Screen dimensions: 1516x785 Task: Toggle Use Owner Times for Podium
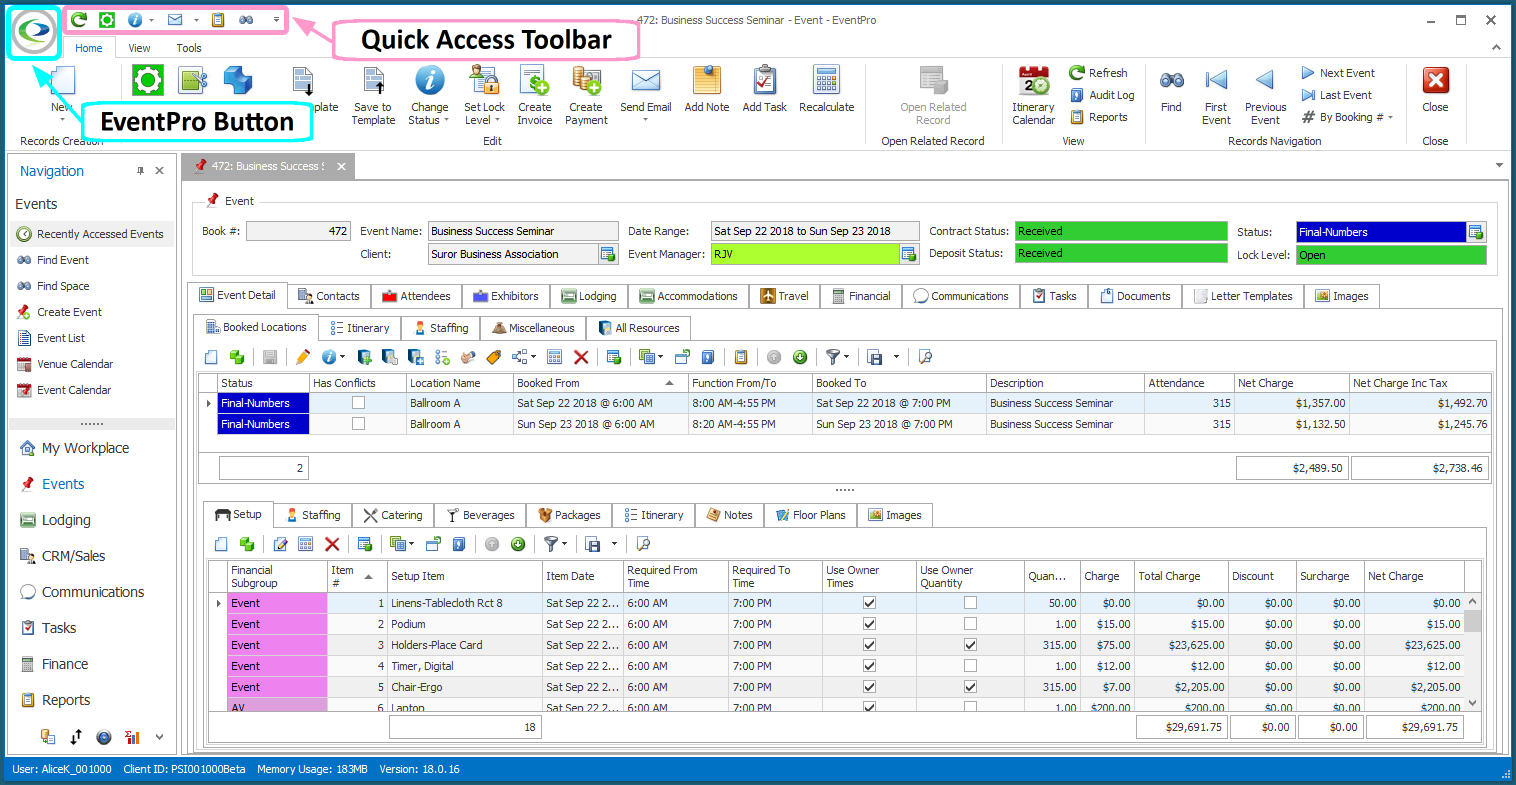coord(869,624)
